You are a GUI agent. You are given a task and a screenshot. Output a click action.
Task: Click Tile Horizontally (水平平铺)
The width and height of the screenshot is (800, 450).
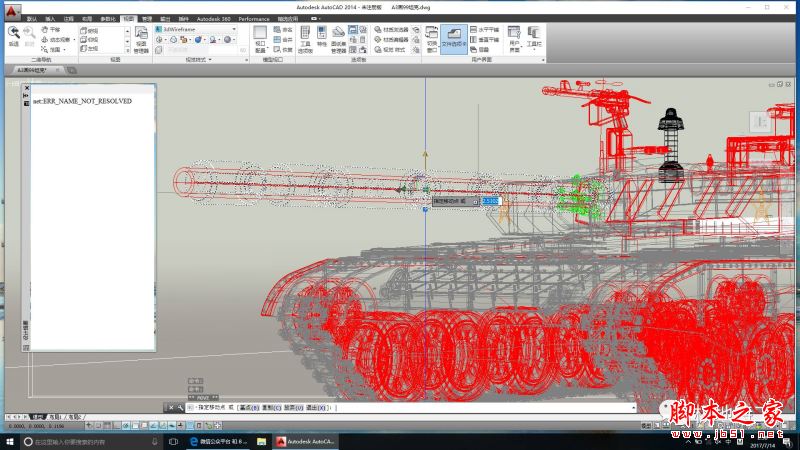(485, 30)
